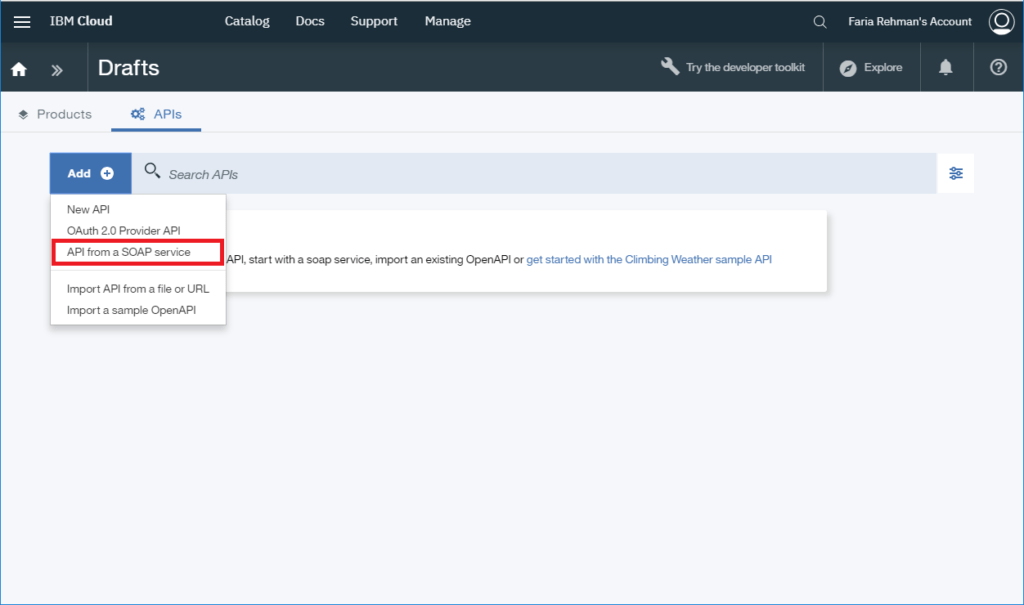Screen dimensions: 1024x605
Task: Click the IBM Cloud logo
Action: point(81,21)
